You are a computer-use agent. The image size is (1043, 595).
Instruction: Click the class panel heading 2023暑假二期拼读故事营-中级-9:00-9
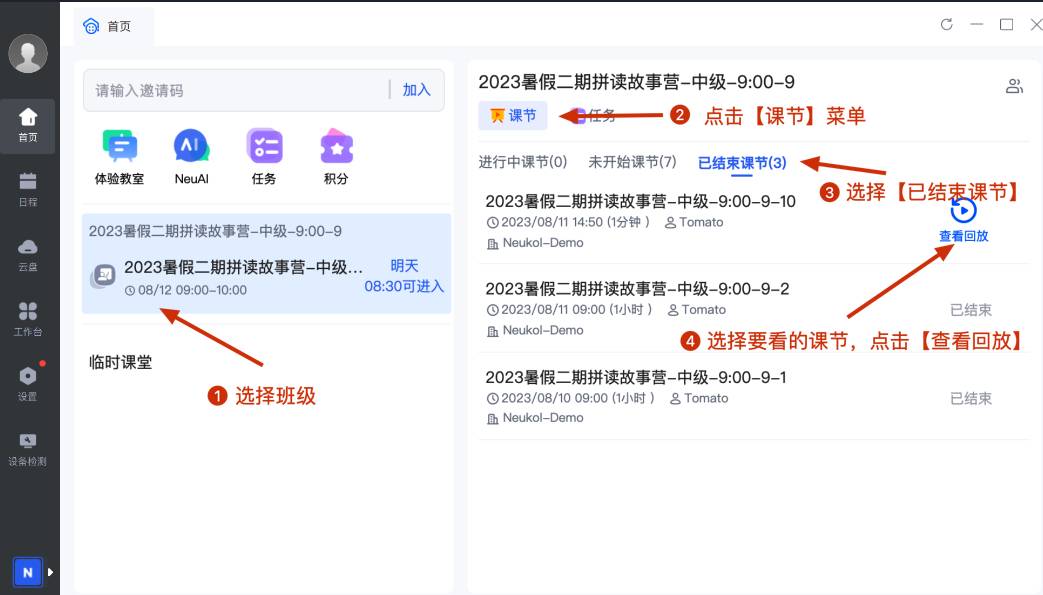(637, 82)
